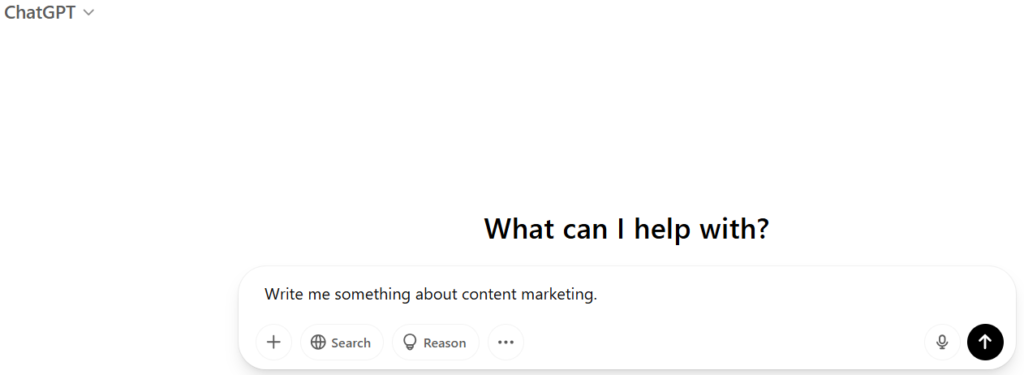Click the "What can I help with?" heading
Viewport: 1024px width, 375px height.
626,229
